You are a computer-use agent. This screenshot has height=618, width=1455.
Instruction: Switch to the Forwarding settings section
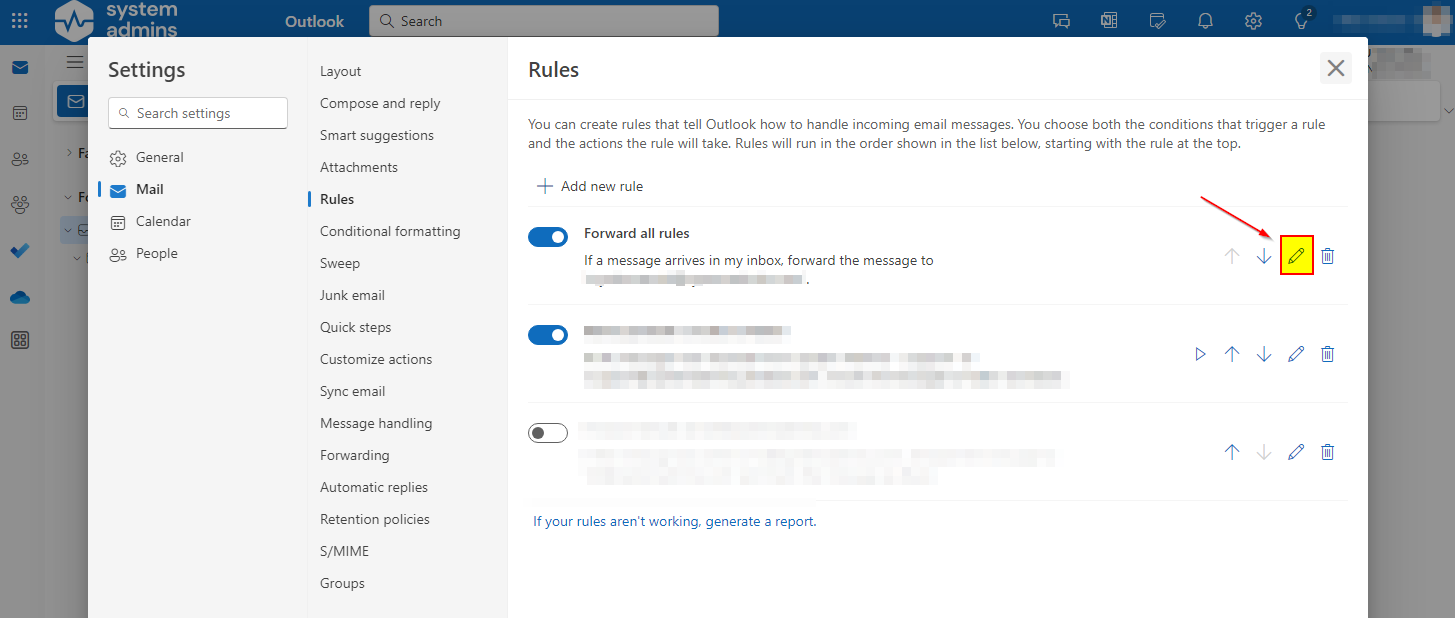(x=354, y=455)
